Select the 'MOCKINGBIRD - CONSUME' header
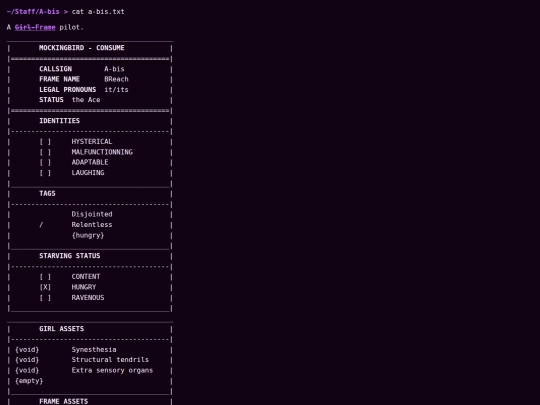 [x=82, y=48]
